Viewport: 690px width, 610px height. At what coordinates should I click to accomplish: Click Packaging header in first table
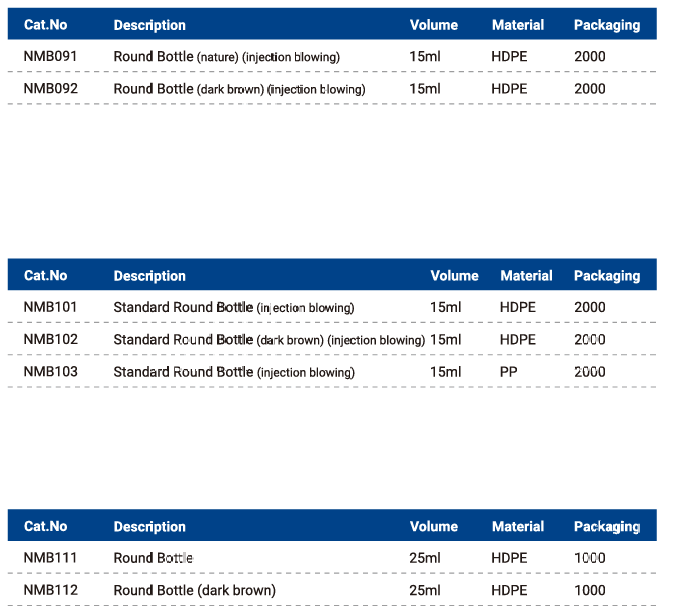point(607,25)
